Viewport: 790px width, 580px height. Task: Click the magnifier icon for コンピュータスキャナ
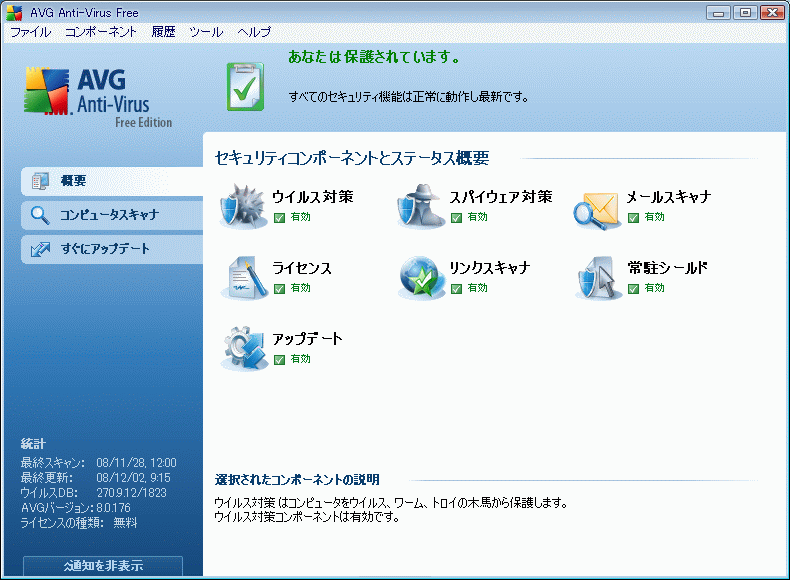coord(40,215)
